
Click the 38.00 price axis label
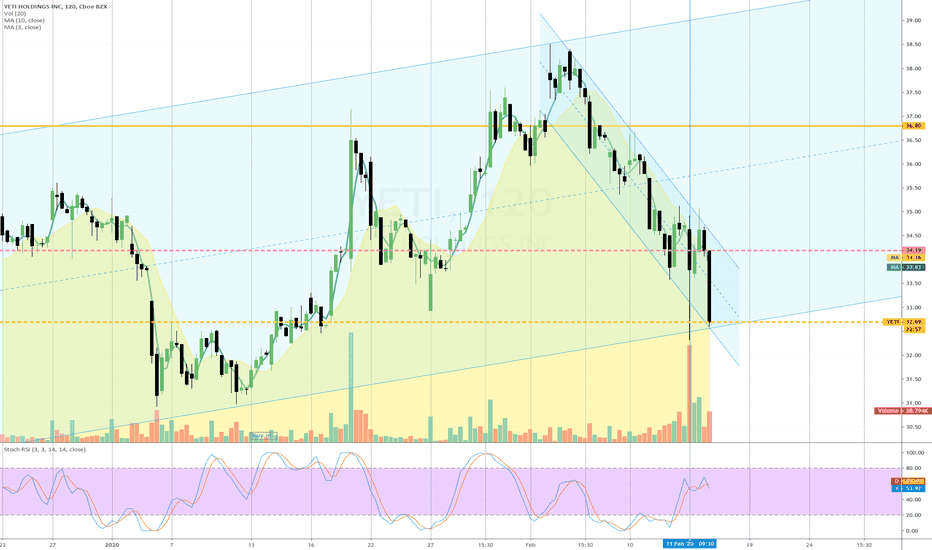tap(913, 68)
